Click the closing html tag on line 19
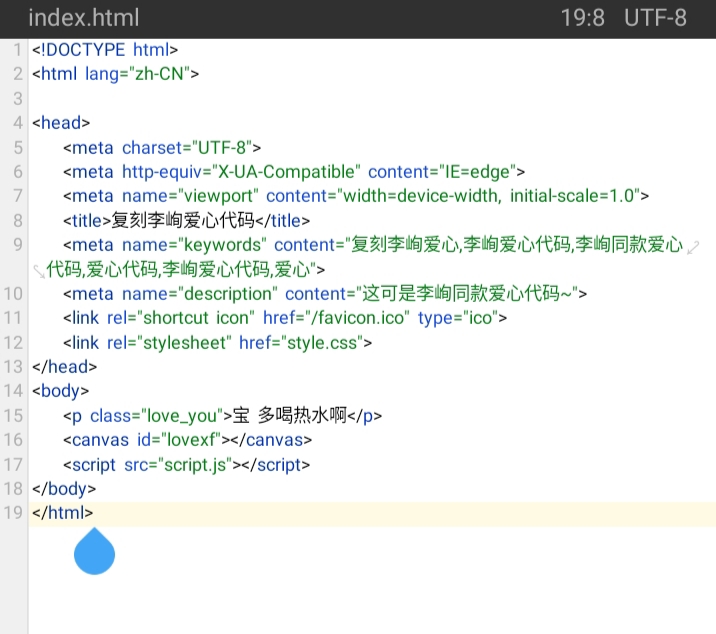Viewport: 716px width, 634px height. tap(63, 513)
